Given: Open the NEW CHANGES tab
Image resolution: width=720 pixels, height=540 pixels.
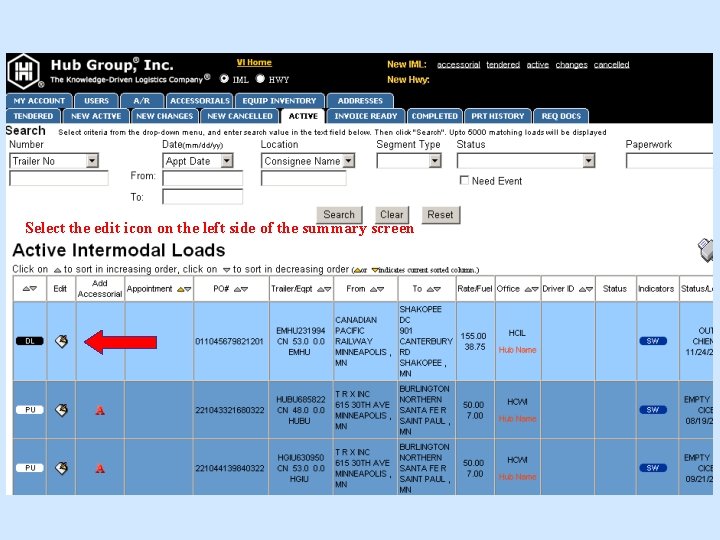Looking at the screenshot, I should [x=164, y=116].
